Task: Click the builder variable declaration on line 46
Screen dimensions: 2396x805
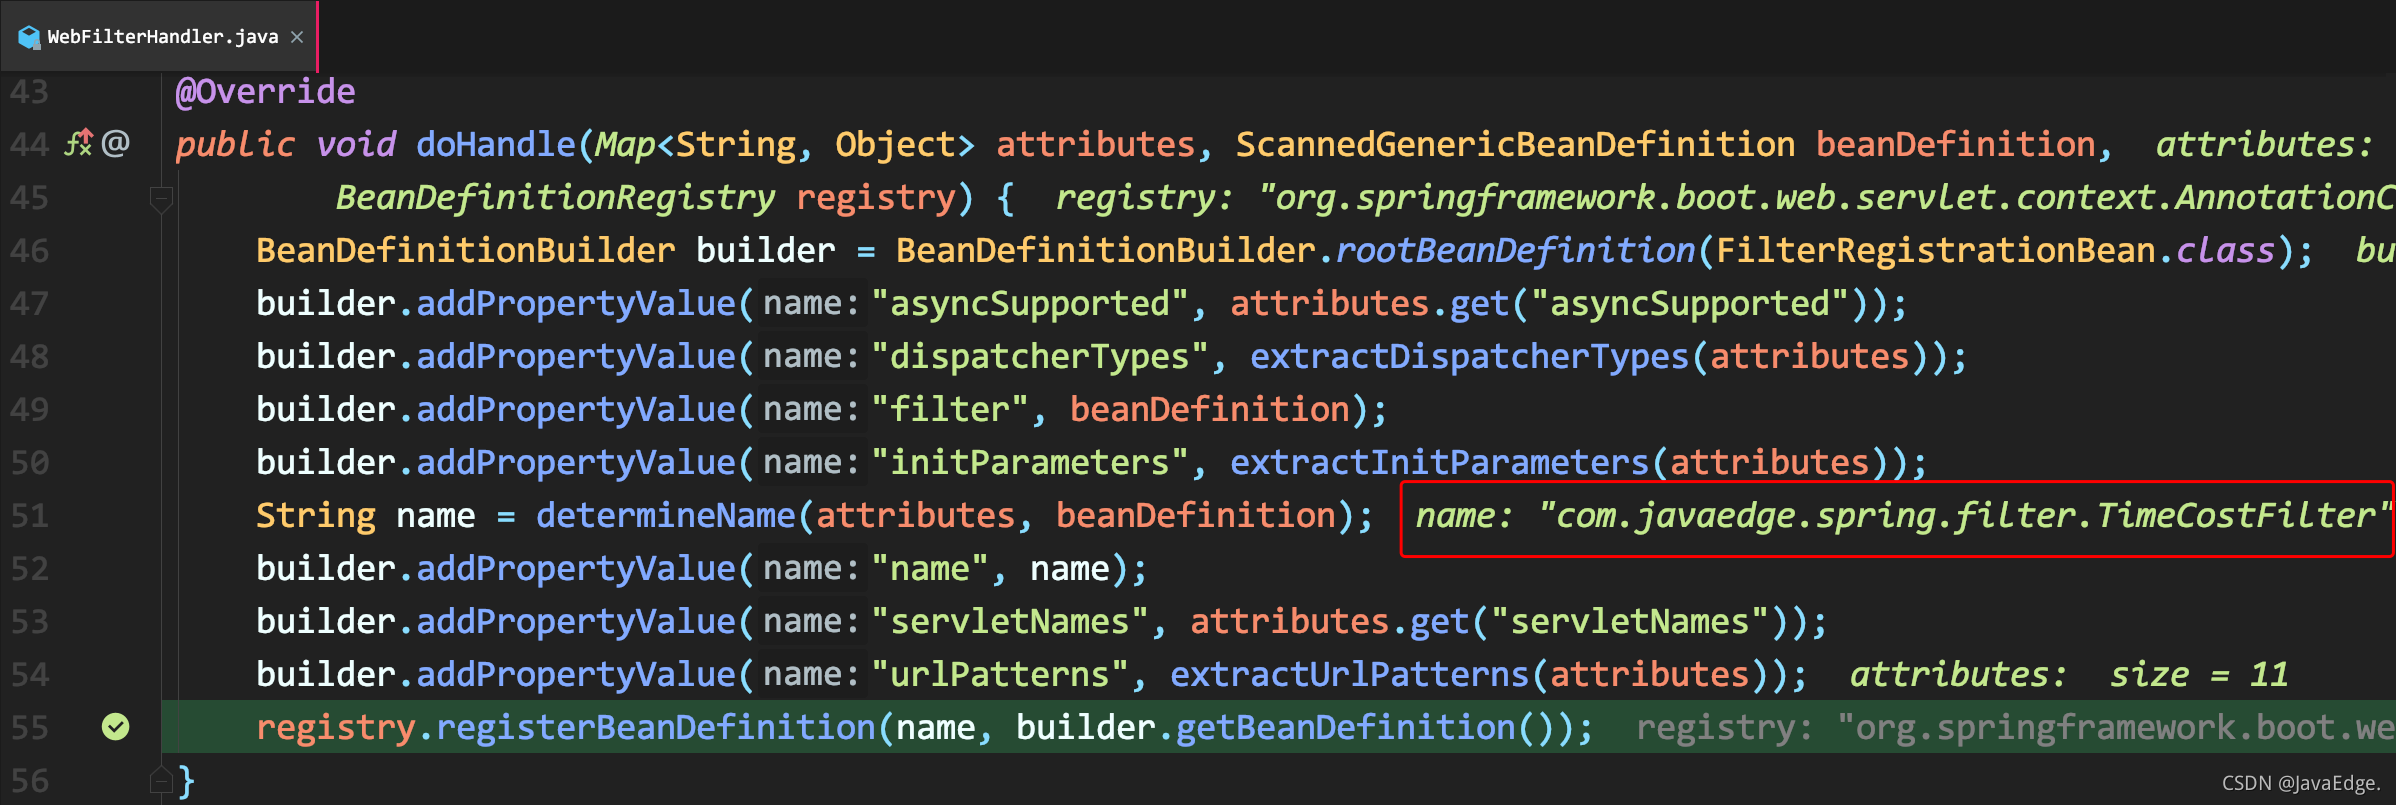Action: [x=765, y=251]
